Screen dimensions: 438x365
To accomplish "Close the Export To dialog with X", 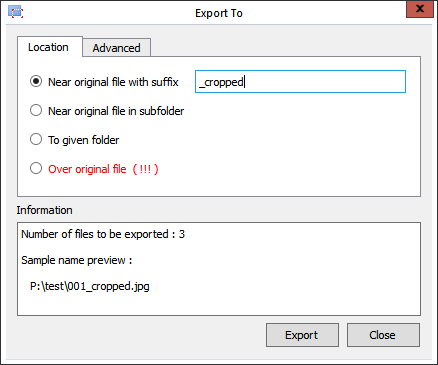I will 420,9.
